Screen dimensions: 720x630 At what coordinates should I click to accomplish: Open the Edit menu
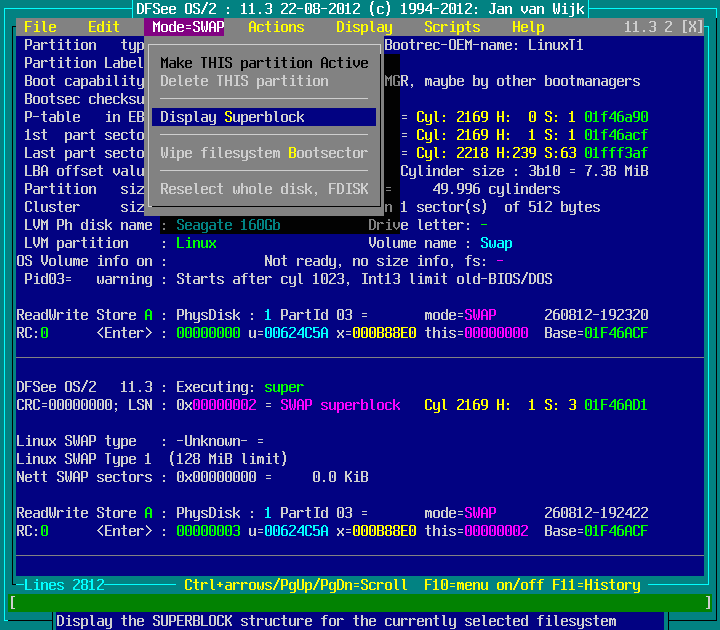click(x=104, y=27)
